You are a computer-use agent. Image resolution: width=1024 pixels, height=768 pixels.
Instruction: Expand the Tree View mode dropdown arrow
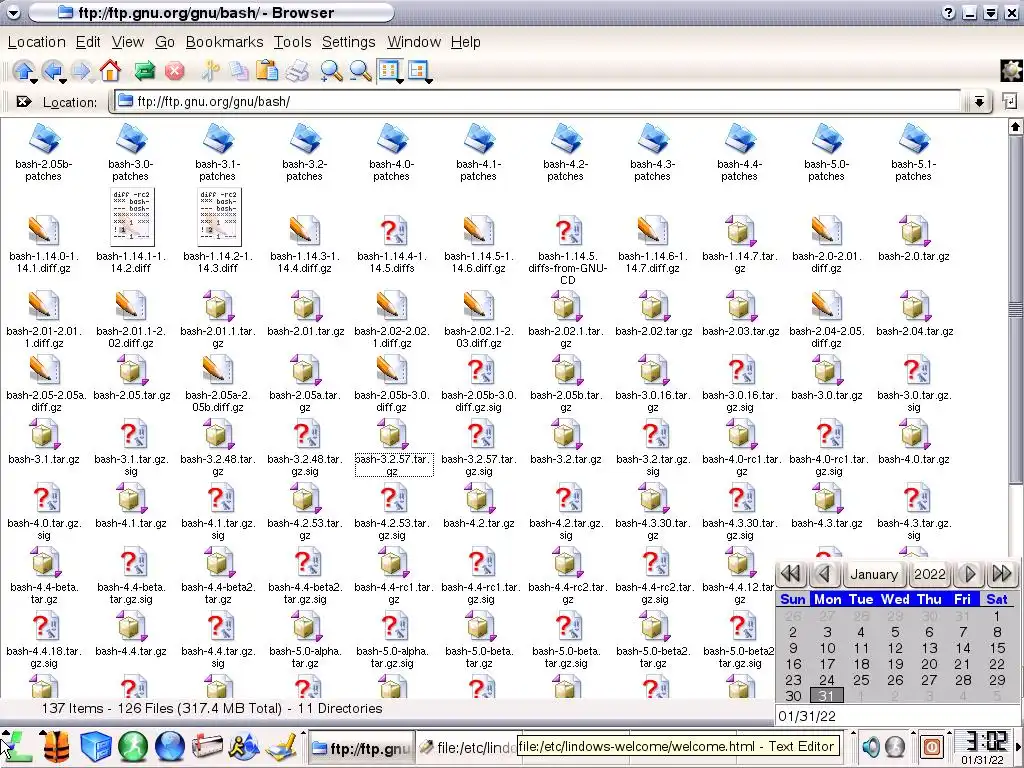pyautogui.click(x=428, y=81)
